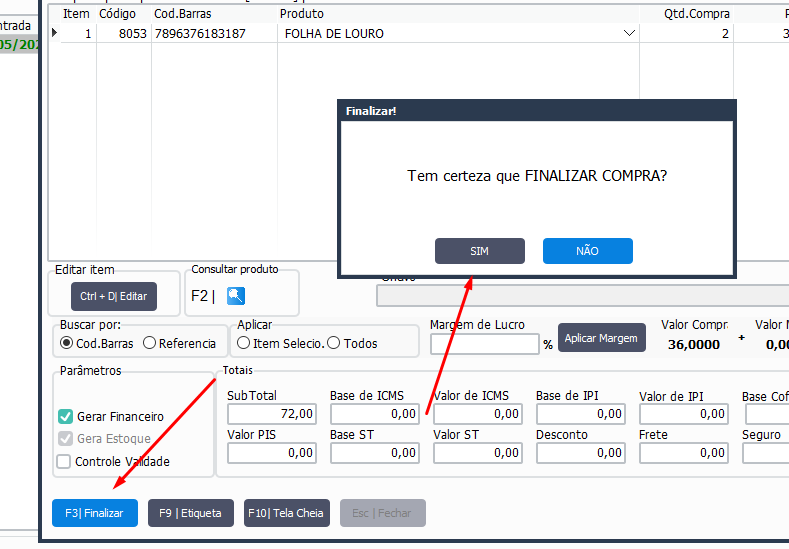The height and width of the screenshot is (549, 789).
Task: Click Aplicar Margem button
Action: [x=601, y=338]
